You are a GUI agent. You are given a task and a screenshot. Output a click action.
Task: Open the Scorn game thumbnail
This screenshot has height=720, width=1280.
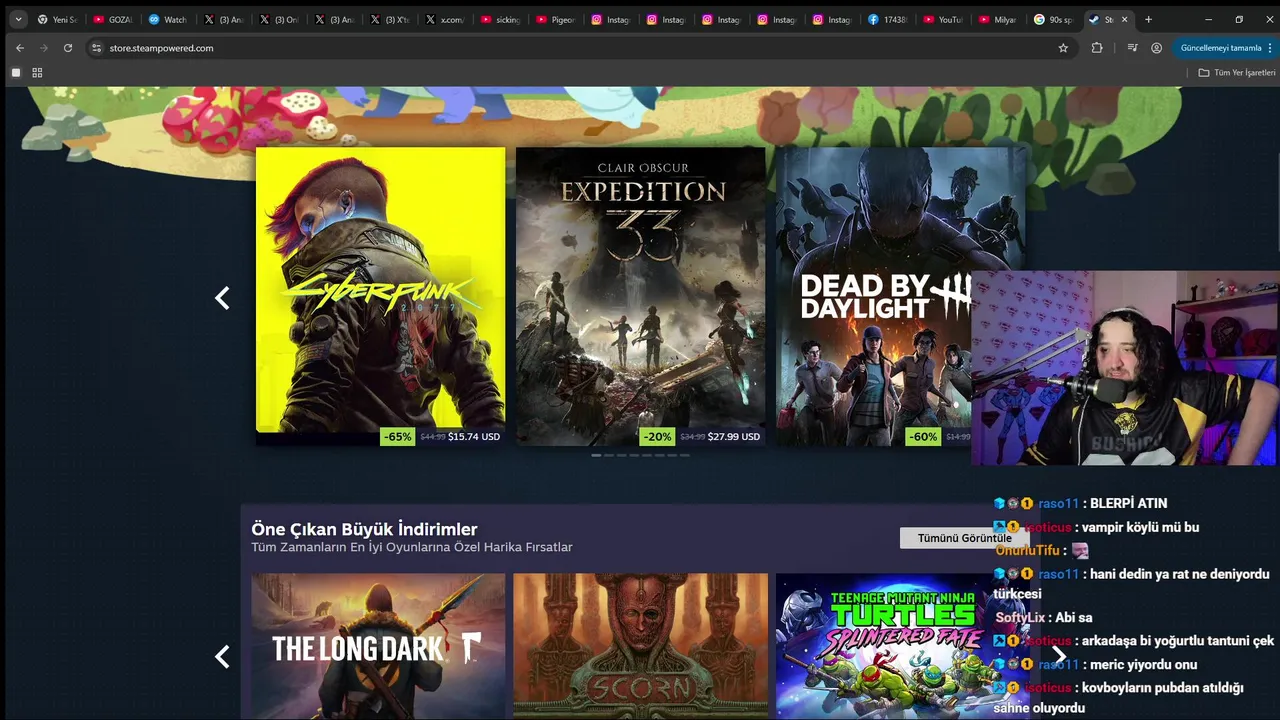pyautogui.click(x=640, y=646)
